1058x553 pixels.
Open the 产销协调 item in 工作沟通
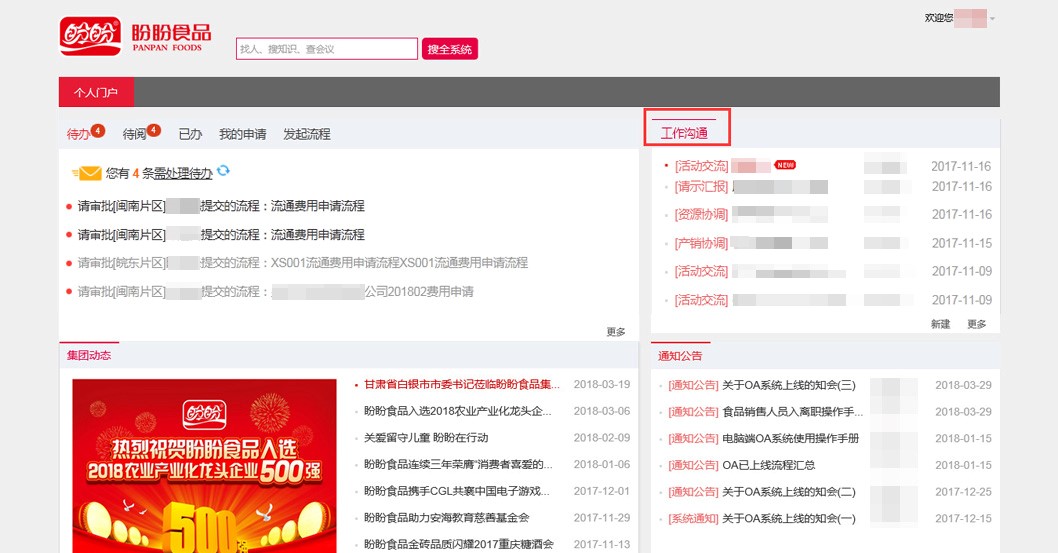[701, 243]
